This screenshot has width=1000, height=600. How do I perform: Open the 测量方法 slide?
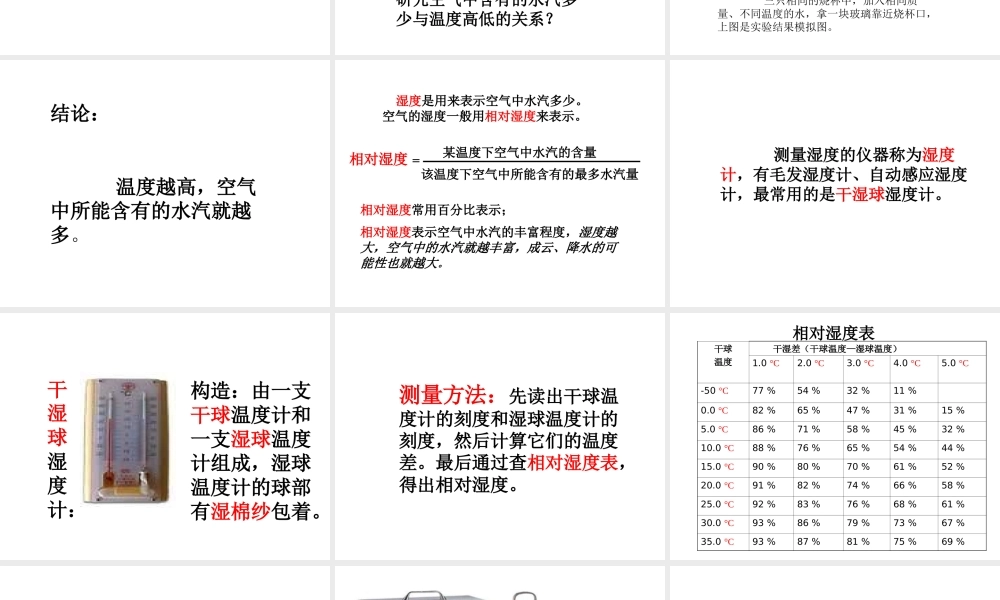click(x=499, y=436)
